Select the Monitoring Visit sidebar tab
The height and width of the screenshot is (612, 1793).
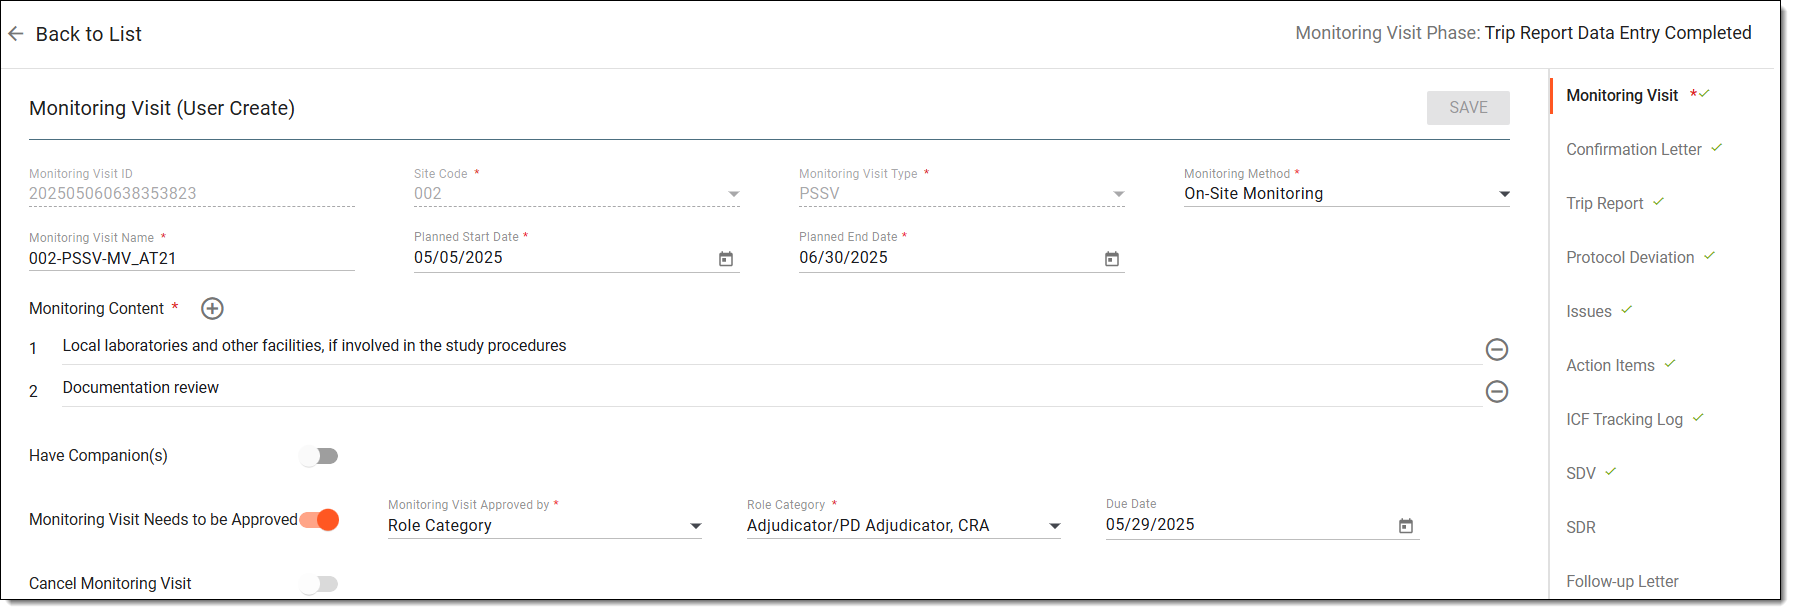[1622, 95]
